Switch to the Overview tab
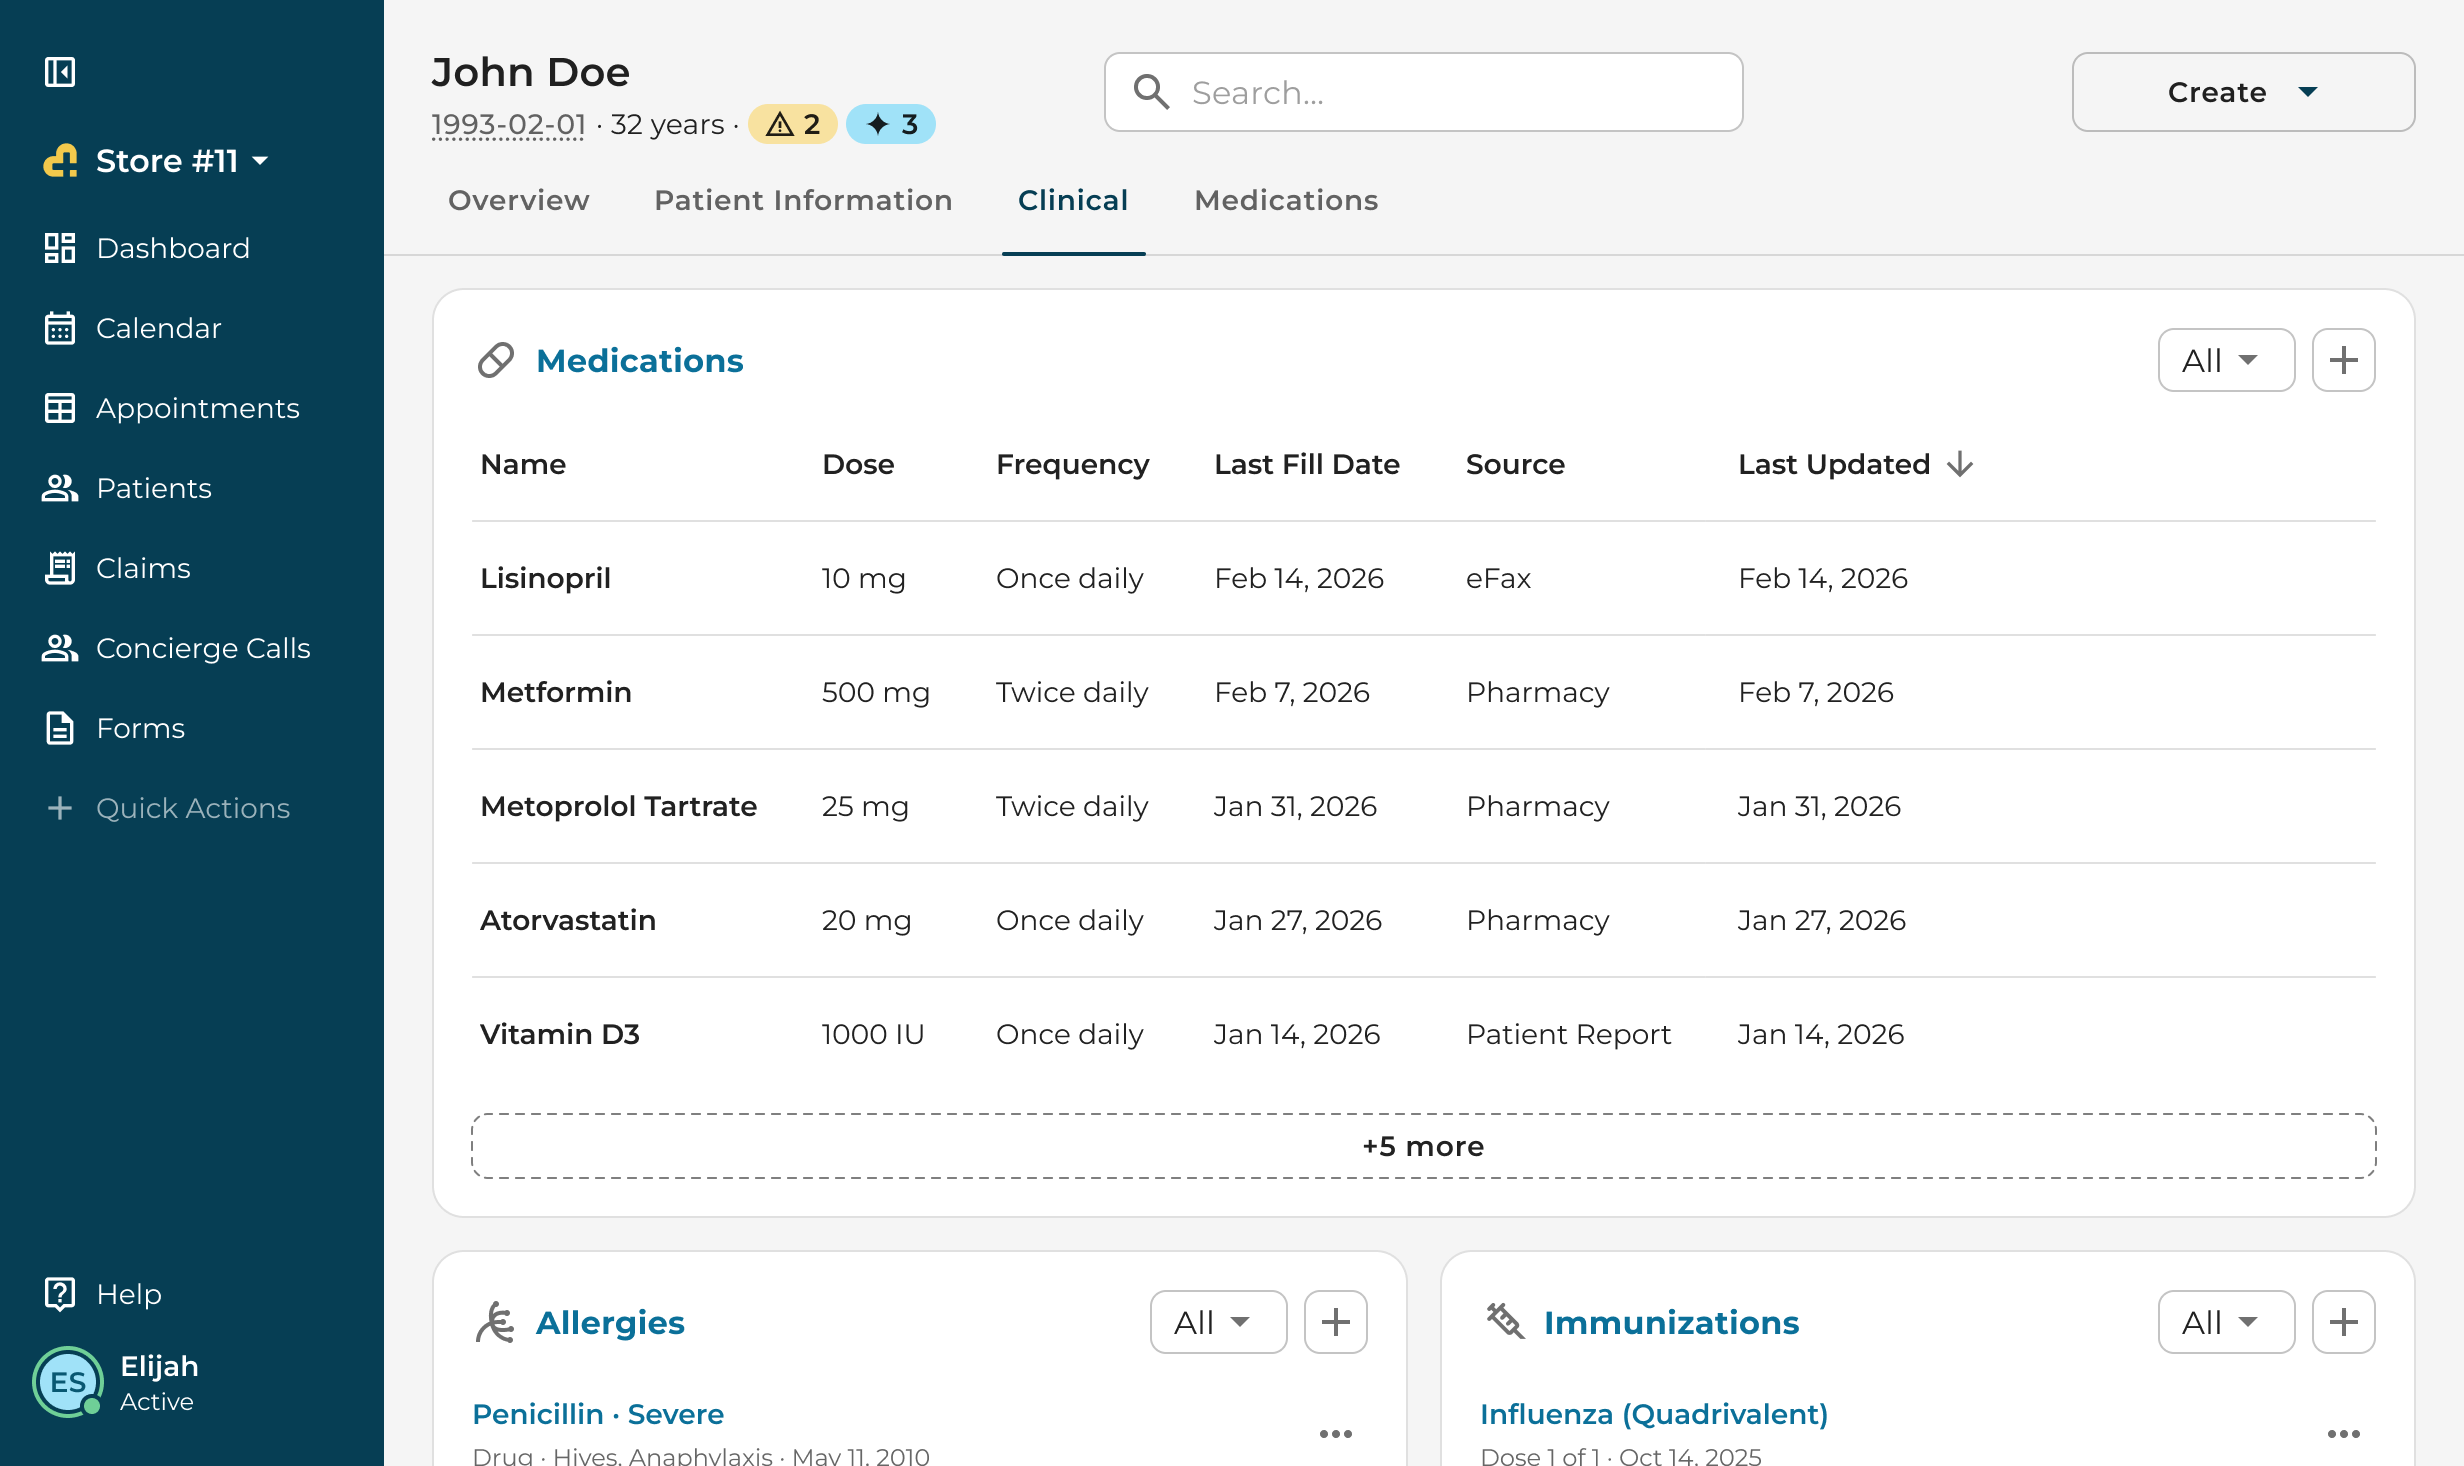The image size is (2464, 1466). pos(518,200)
